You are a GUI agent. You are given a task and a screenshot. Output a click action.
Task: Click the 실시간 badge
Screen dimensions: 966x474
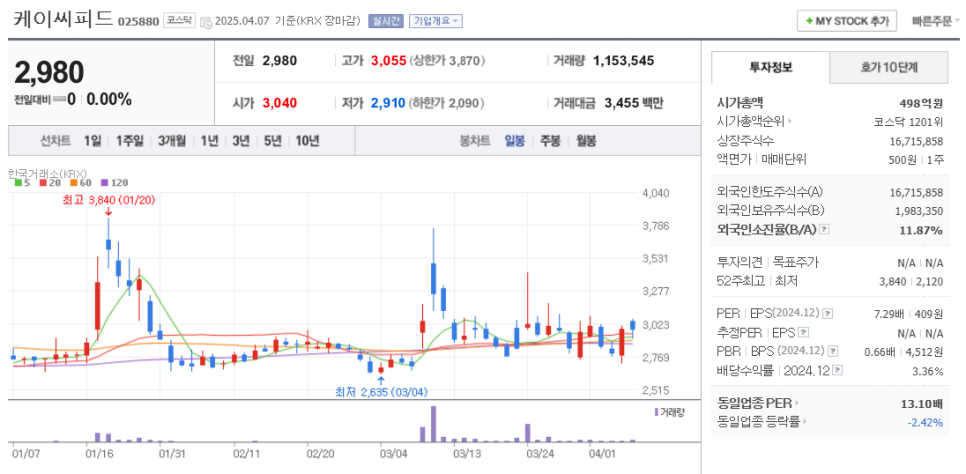[386, 21]
